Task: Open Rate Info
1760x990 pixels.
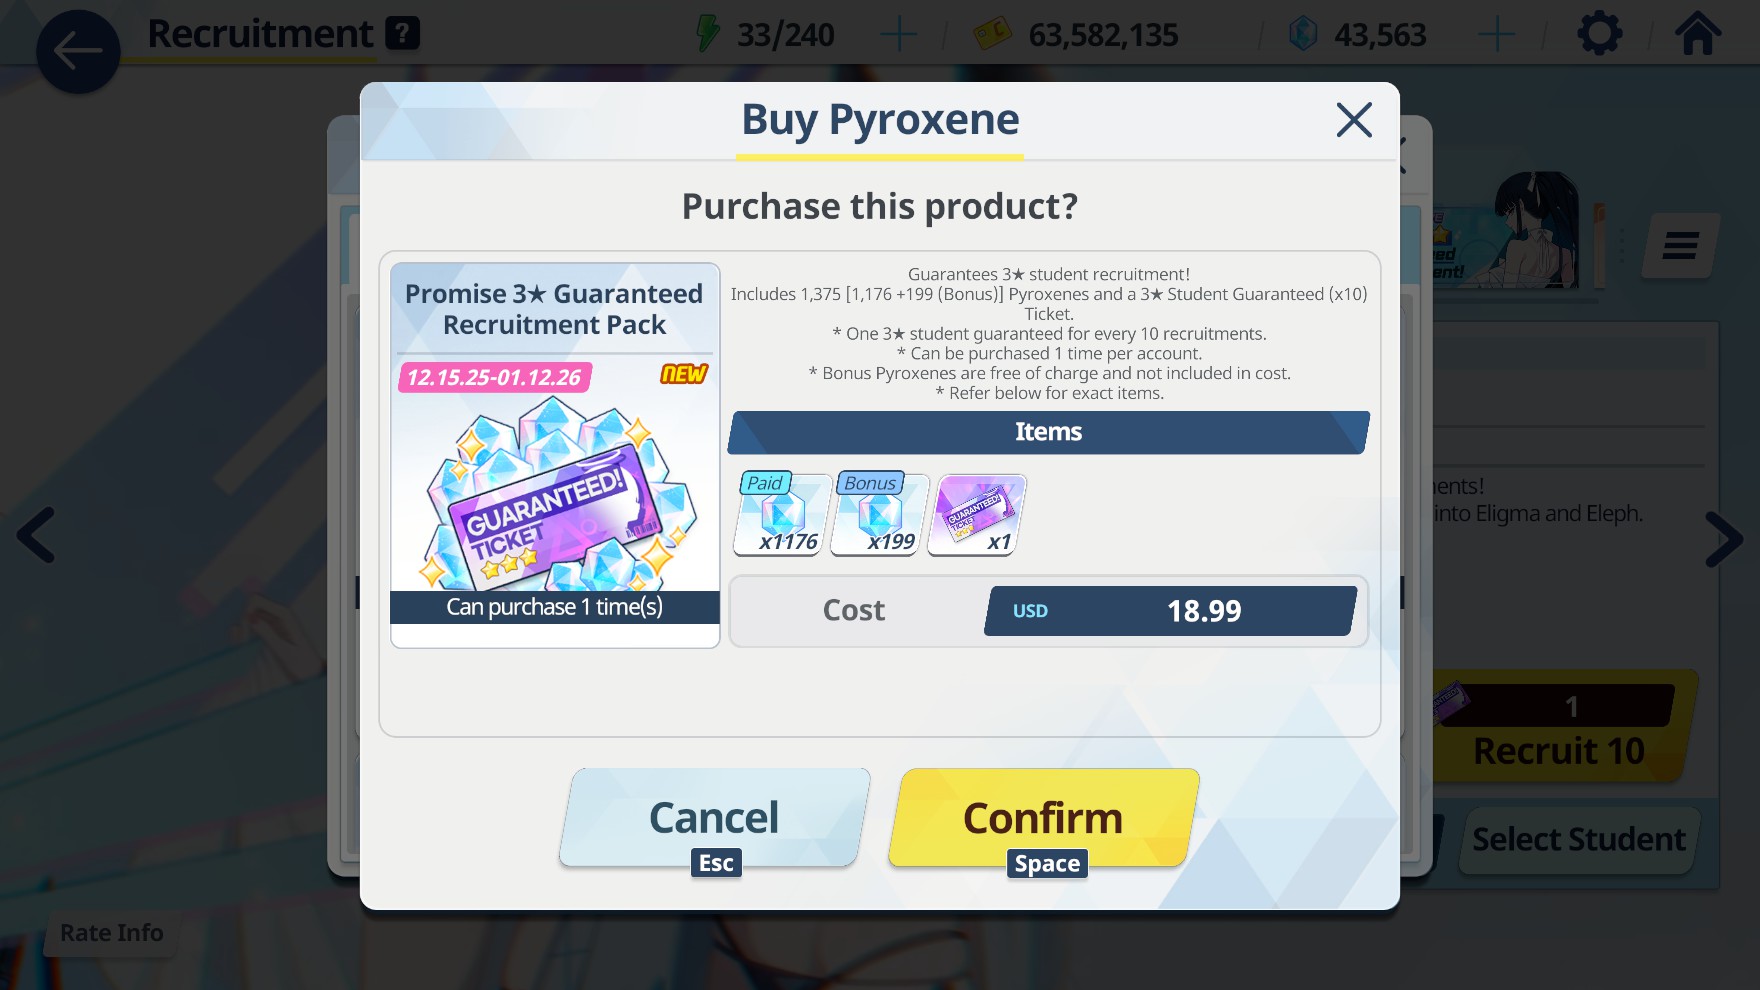Action: pos(111,933)
